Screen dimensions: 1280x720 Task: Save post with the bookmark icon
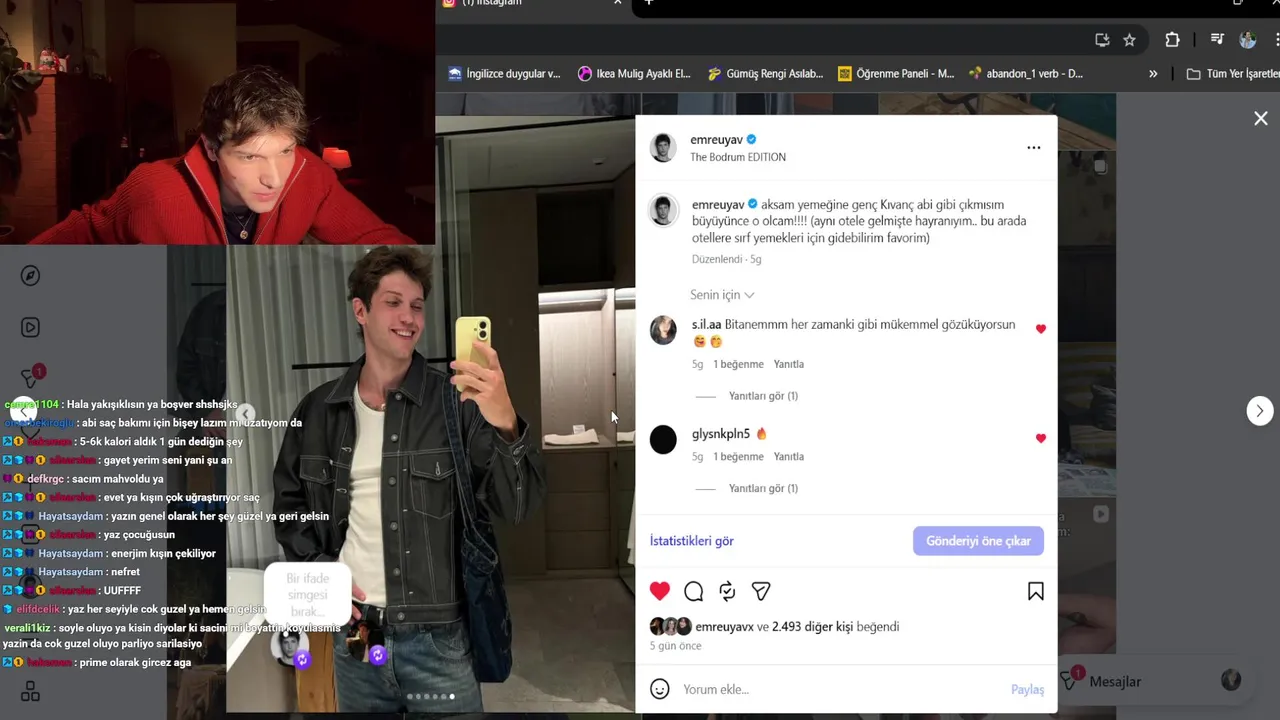1036,591
